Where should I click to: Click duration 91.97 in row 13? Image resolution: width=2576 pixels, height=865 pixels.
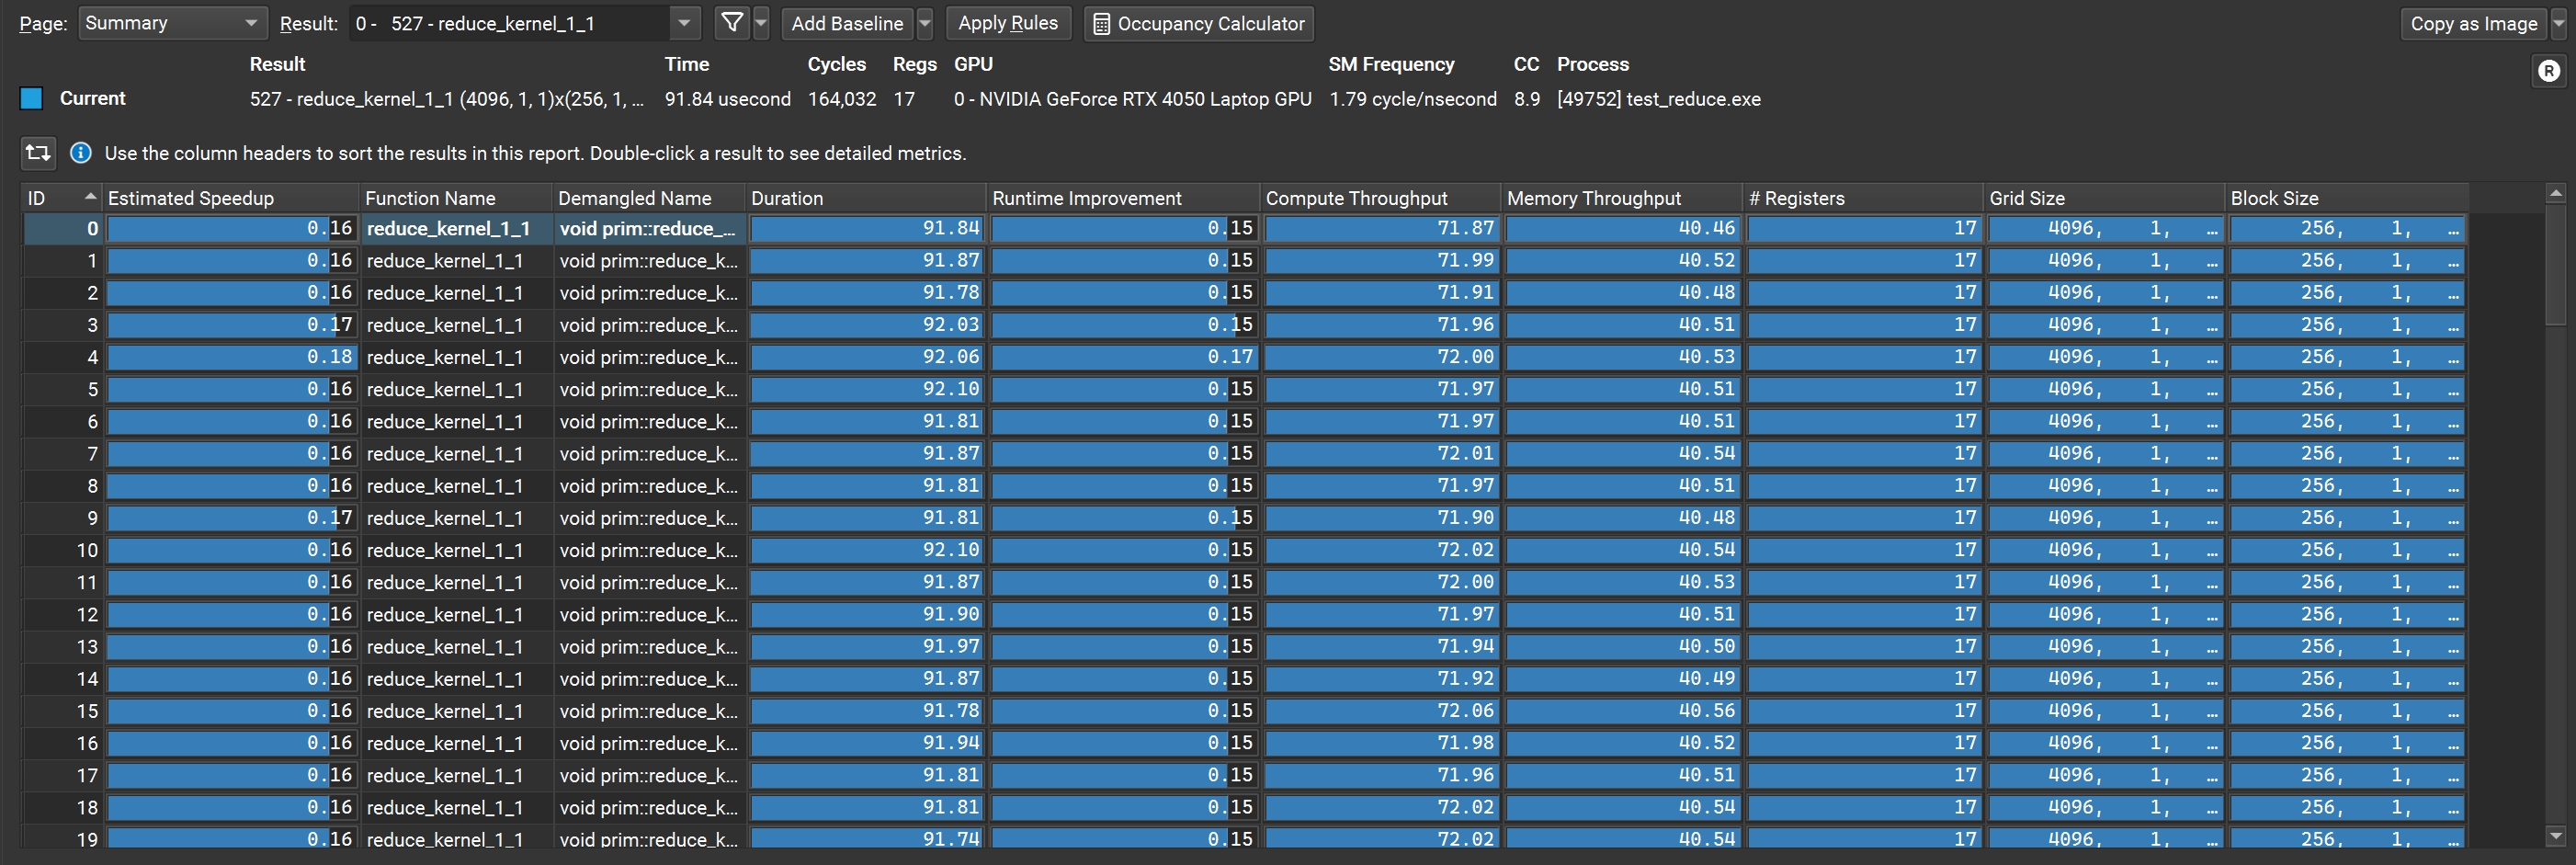[x=866, y=647]
